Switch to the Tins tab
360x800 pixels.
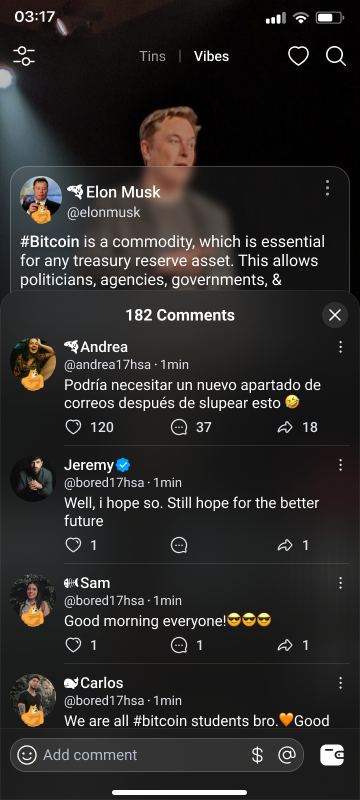152,56
